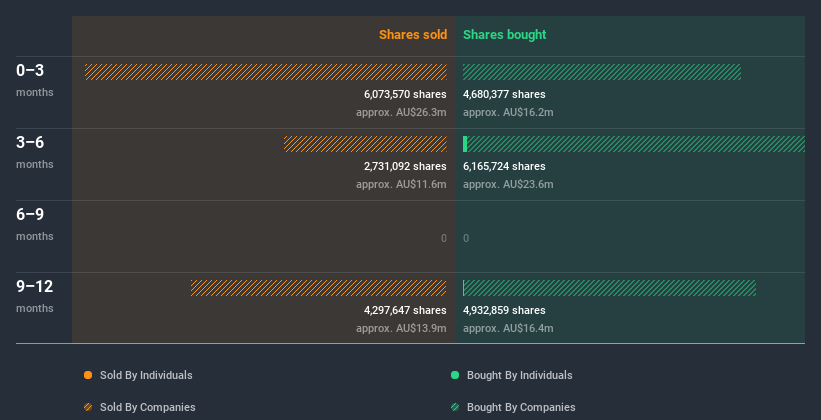This screenshot has height=420, width=821.
Task: Click the 4,297,647 shares value
Action: (405, 311)
